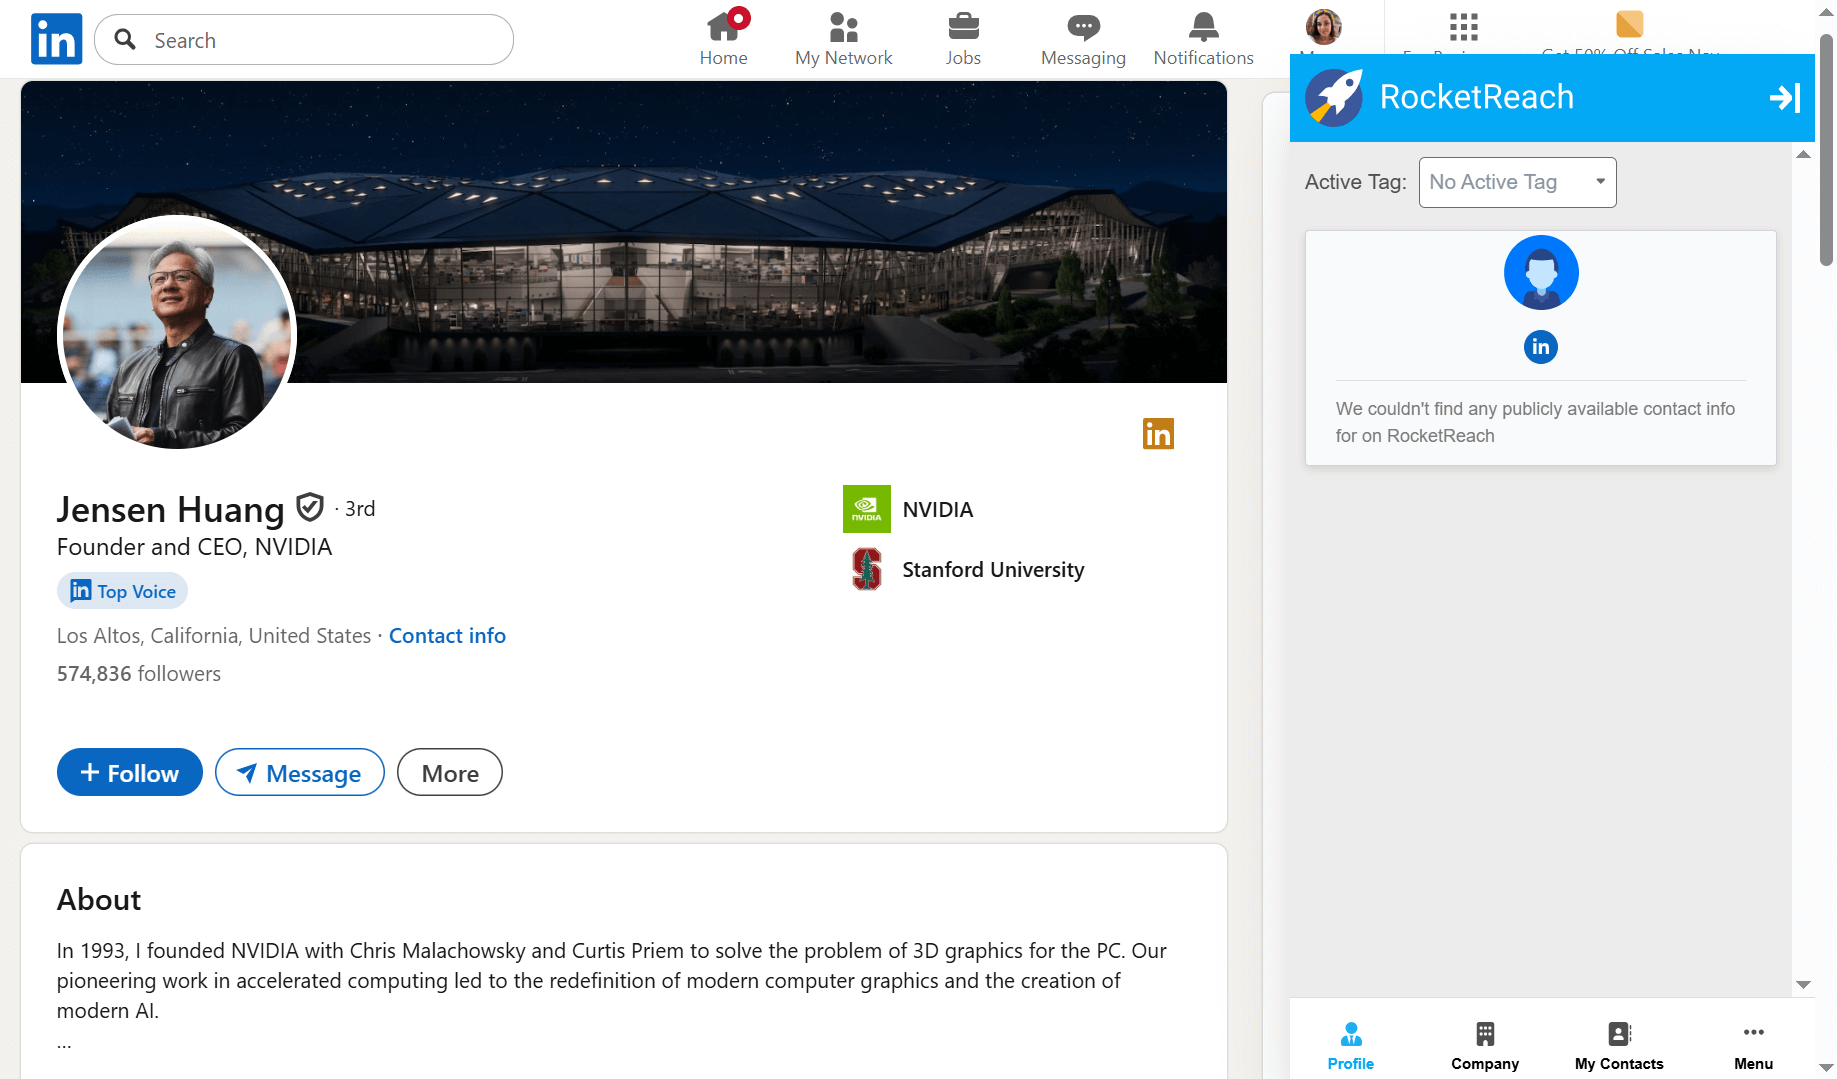Image resolution: width=1837 pixels, height=1079 pixels.
Task: Click the LinkedIn logo in header
Action: (56, 39)
